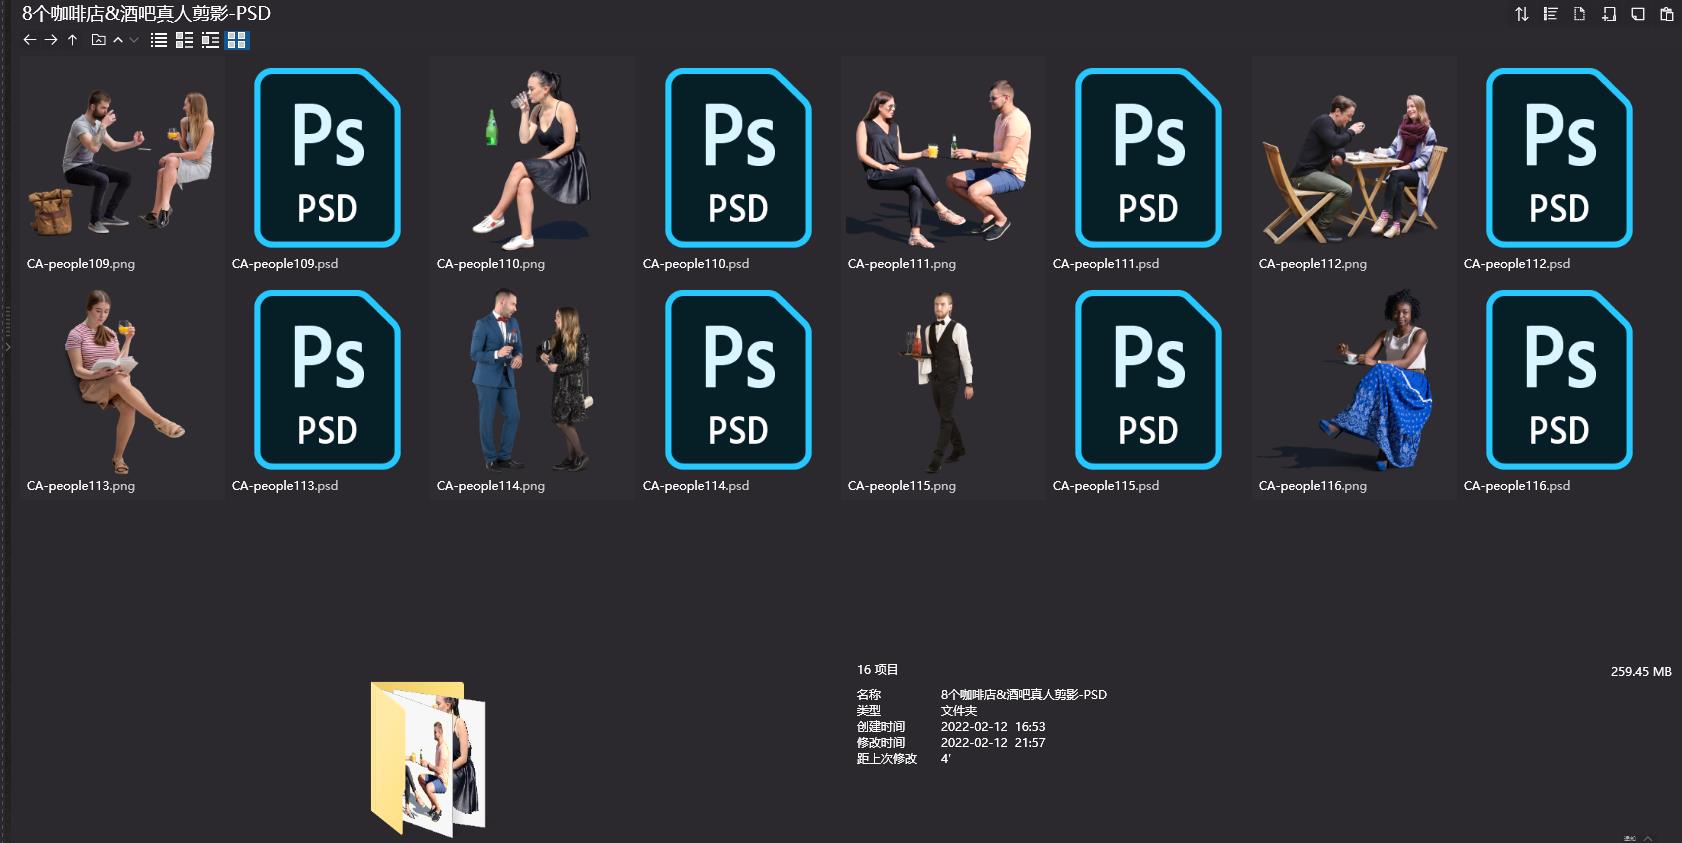
Task: Select the CA-people110.psd Photoshop file icon
Action: click(x=738, y=158)
